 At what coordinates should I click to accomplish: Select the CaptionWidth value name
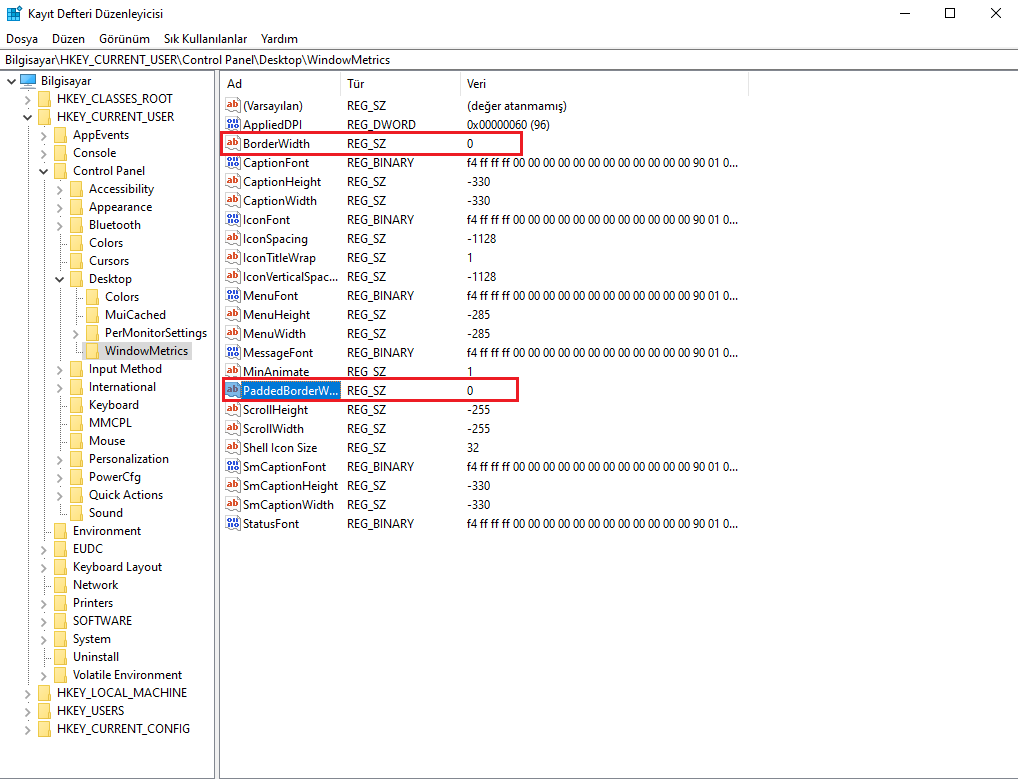pos(280,201)
